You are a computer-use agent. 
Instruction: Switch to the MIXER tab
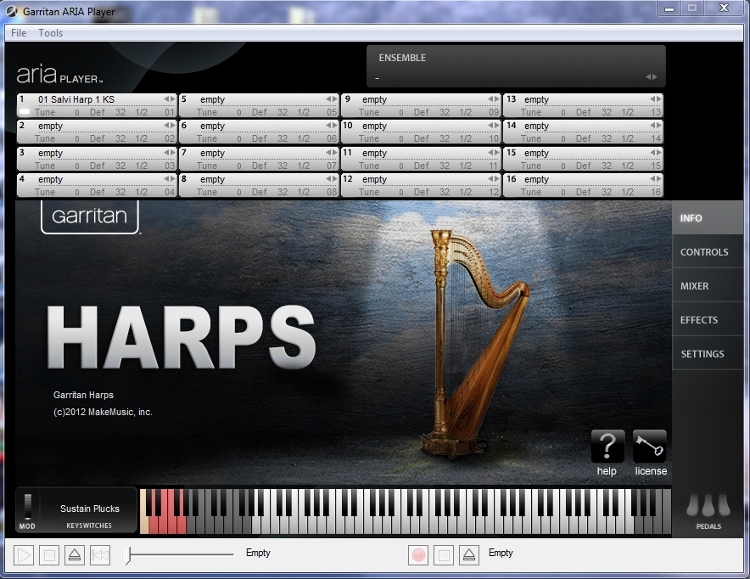[x=707, y=286]
